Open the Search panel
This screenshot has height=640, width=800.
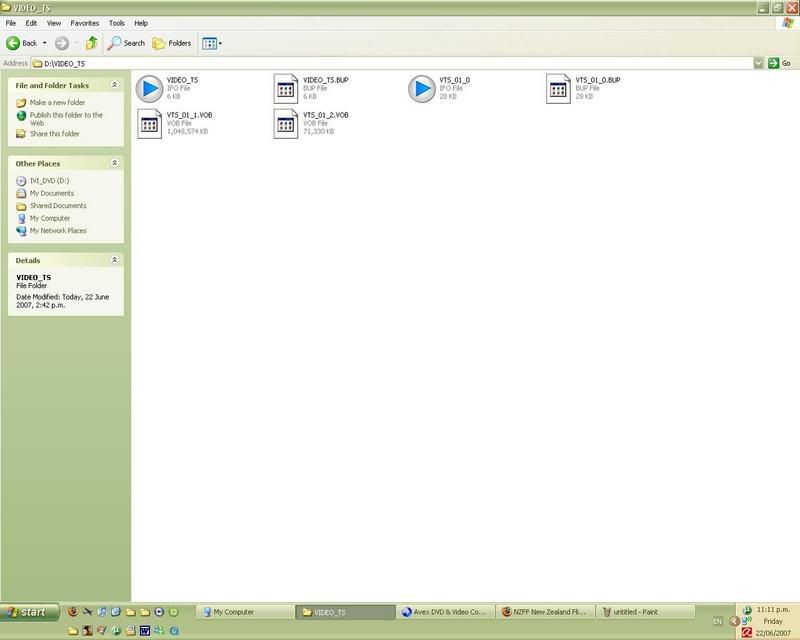(x=127, y=43)
